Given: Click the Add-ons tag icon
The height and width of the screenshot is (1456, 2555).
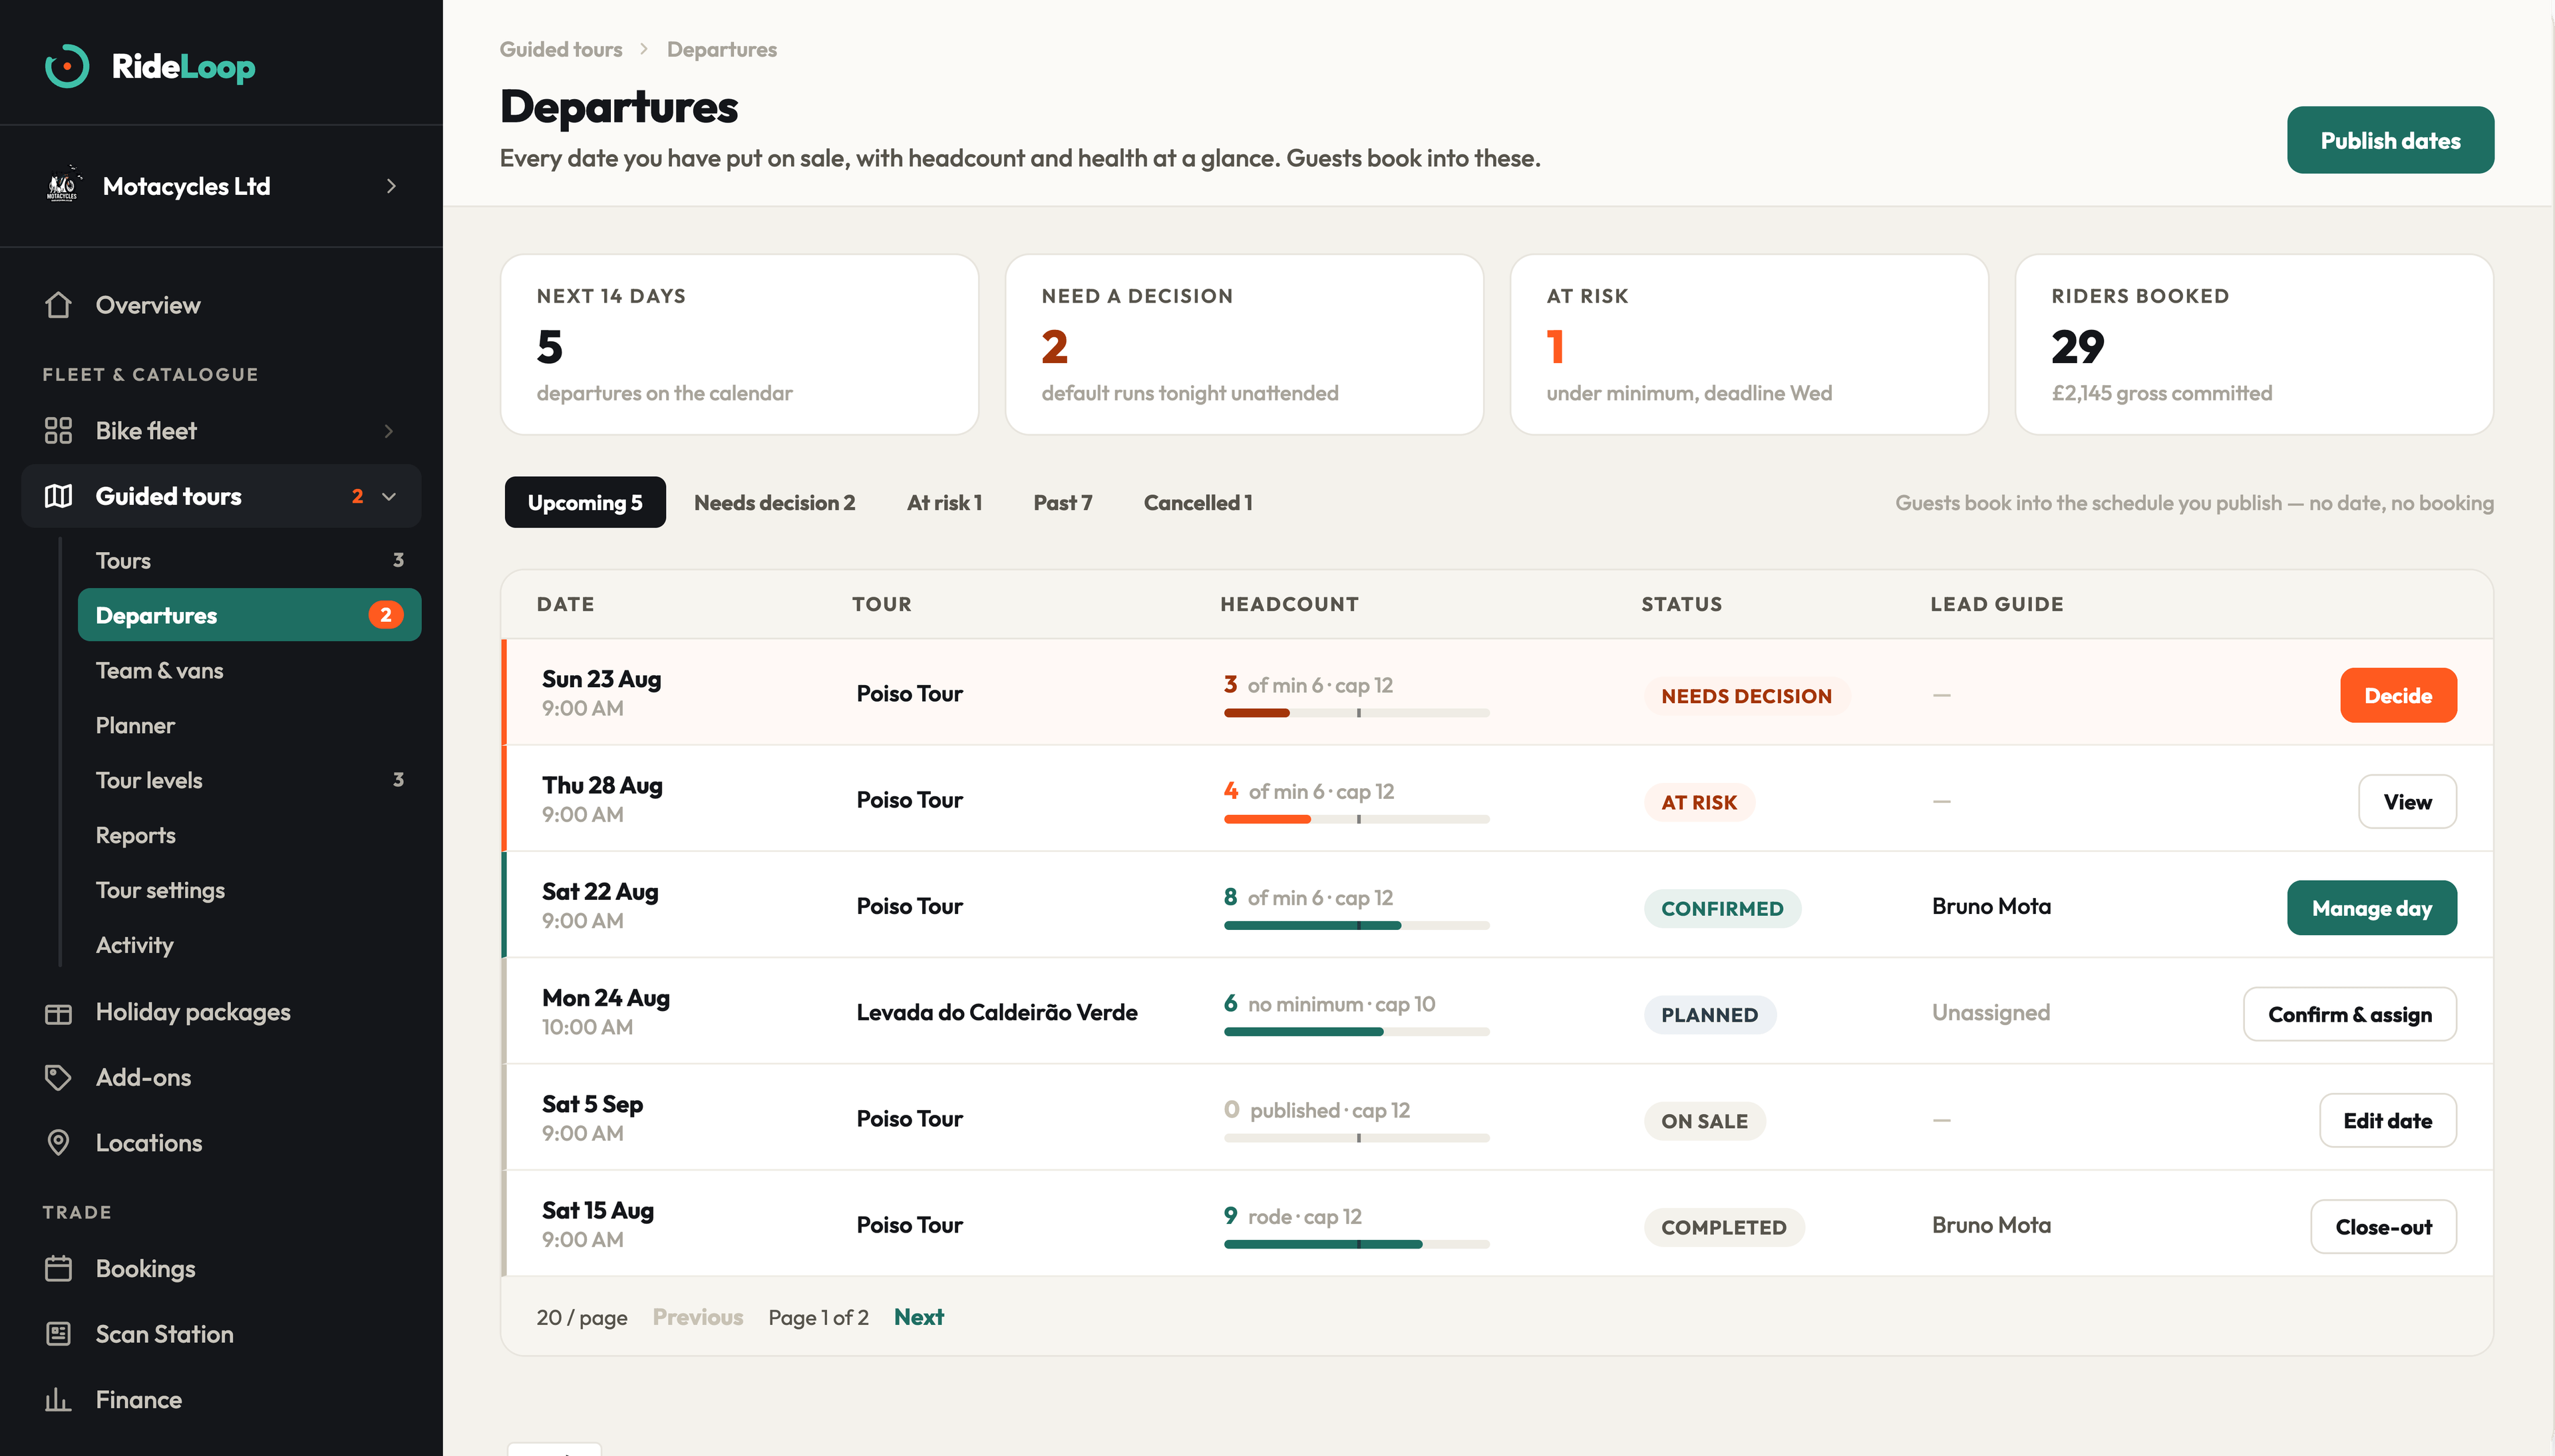Looking at the screenshot, I should coord(58,1078).
